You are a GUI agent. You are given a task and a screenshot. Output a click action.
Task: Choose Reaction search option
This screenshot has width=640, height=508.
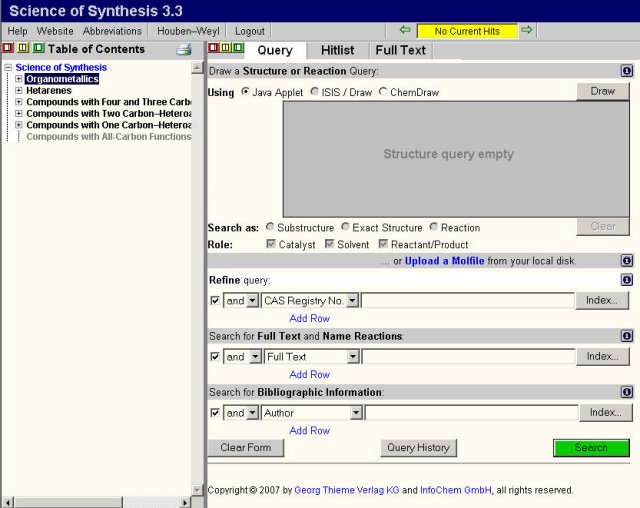click(x=433, y=226)
